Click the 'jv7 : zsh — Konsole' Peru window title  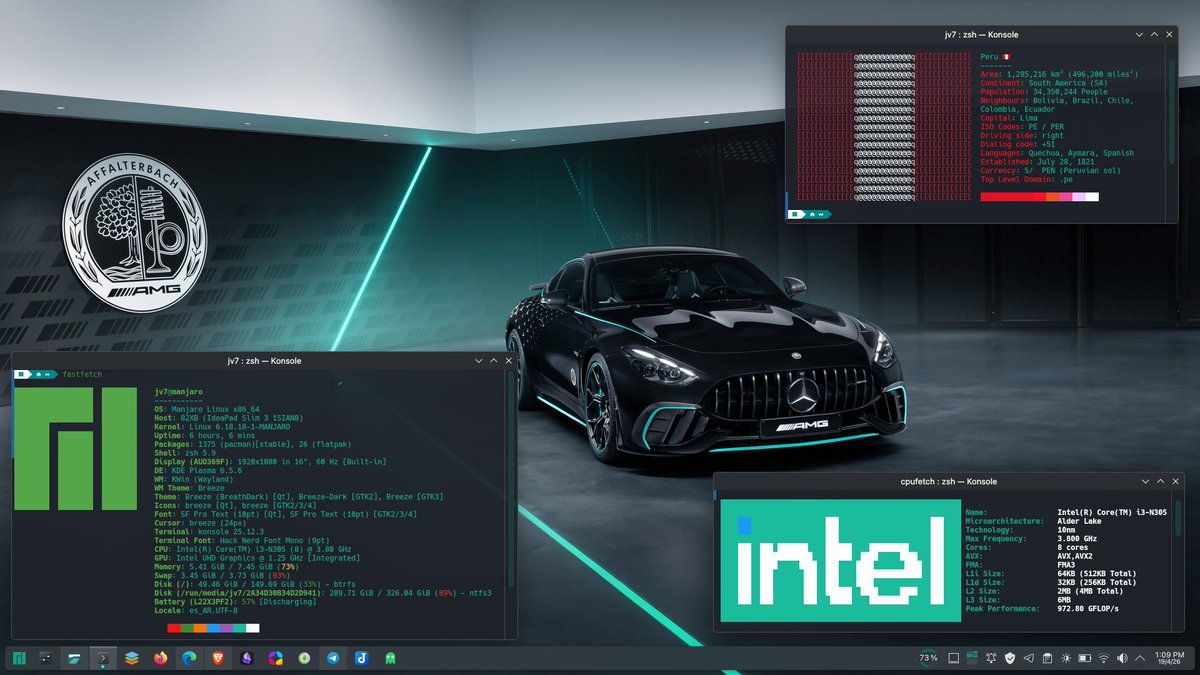pos(981,33)
